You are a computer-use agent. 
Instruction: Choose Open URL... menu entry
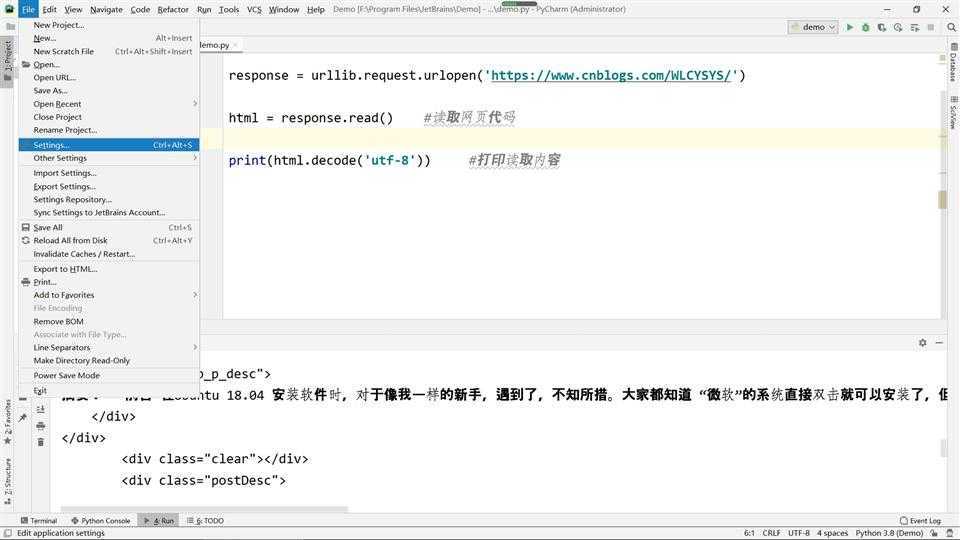click(x=109, y=78)
